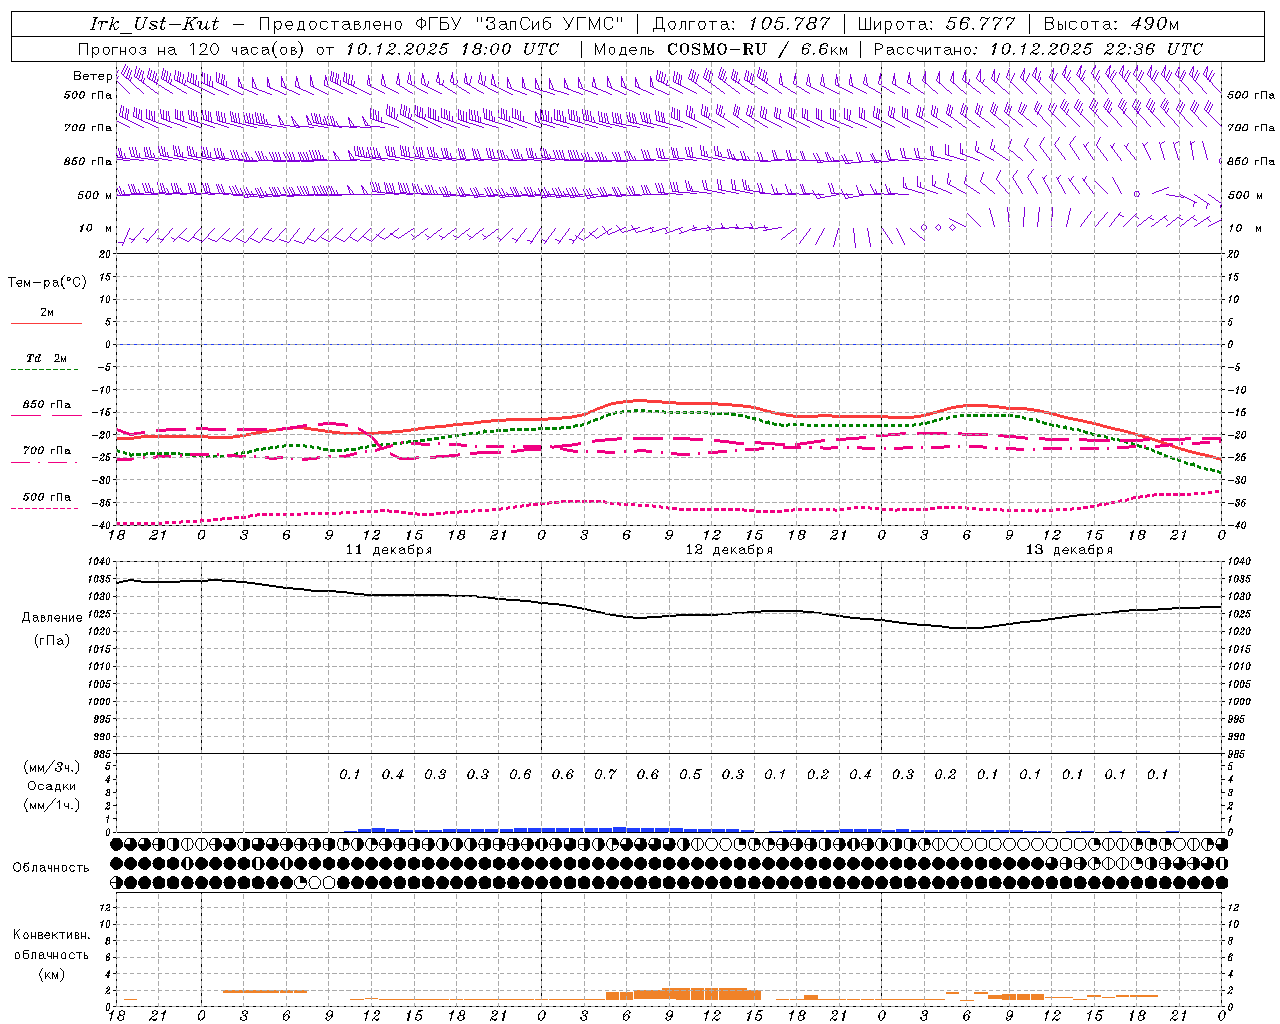Click the Долгота: 105.787 longitude value

(742, 24)
